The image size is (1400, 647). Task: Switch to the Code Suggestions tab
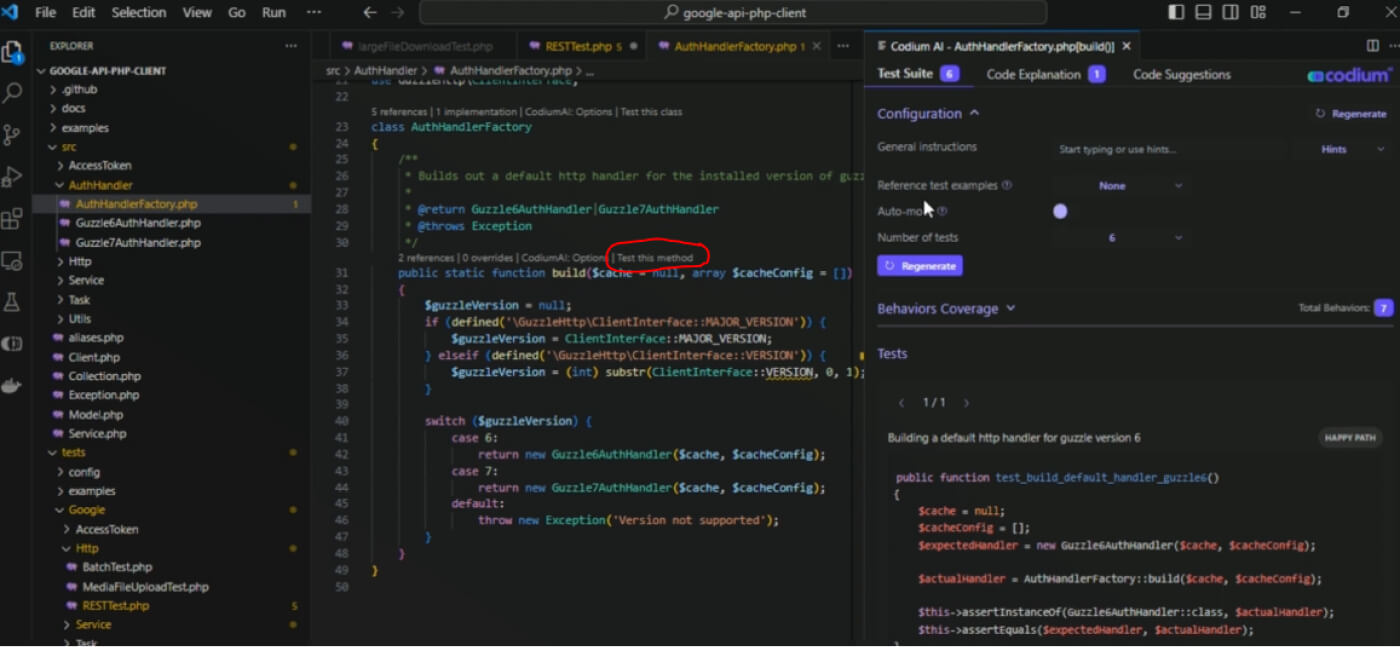[1182, 75]
